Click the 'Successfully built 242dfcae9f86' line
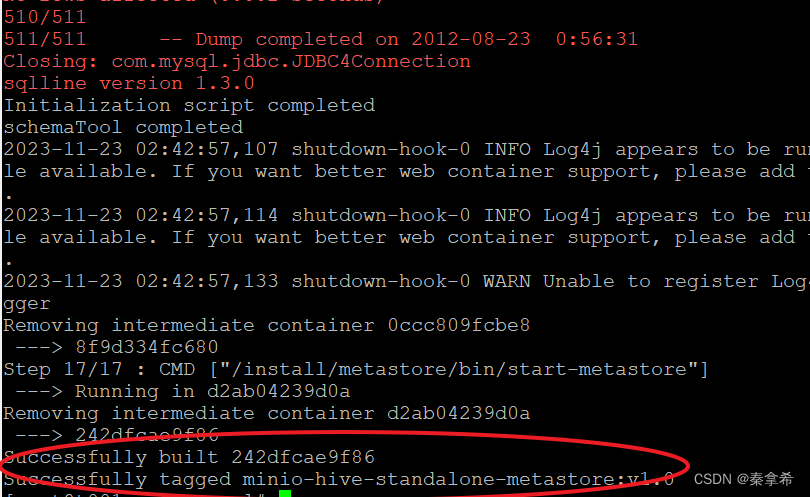 [x=189, y=457]
